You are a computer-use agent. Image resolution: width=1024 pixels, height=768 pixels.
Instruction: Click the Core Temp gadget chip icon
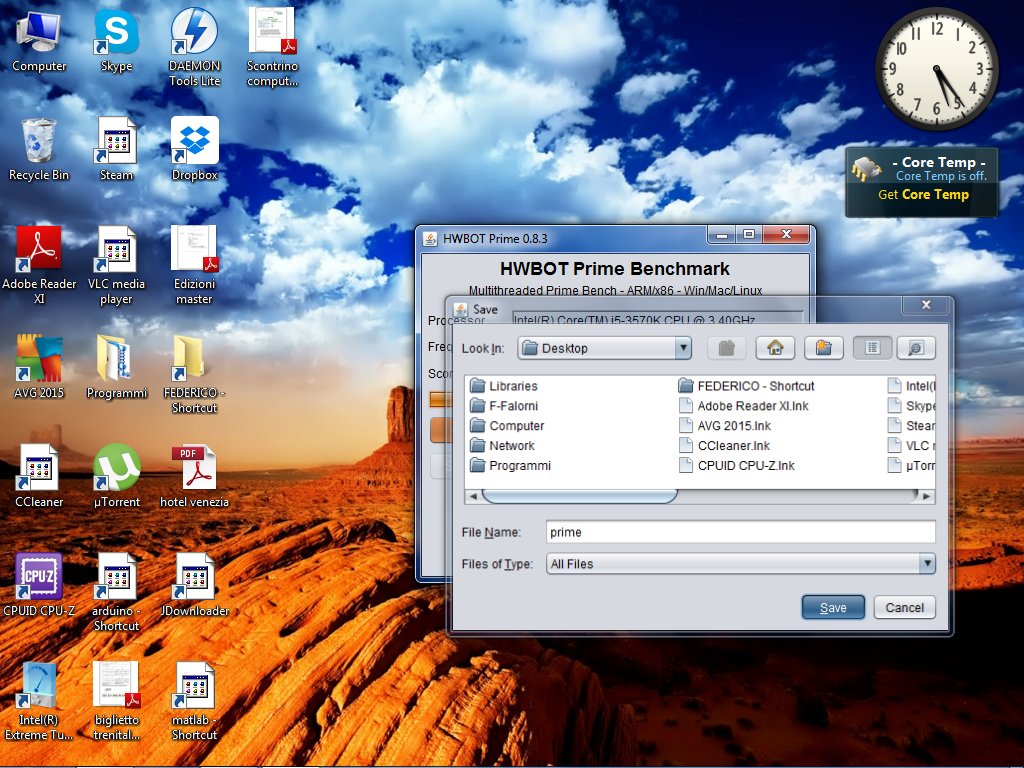click(x=867, y=170)
